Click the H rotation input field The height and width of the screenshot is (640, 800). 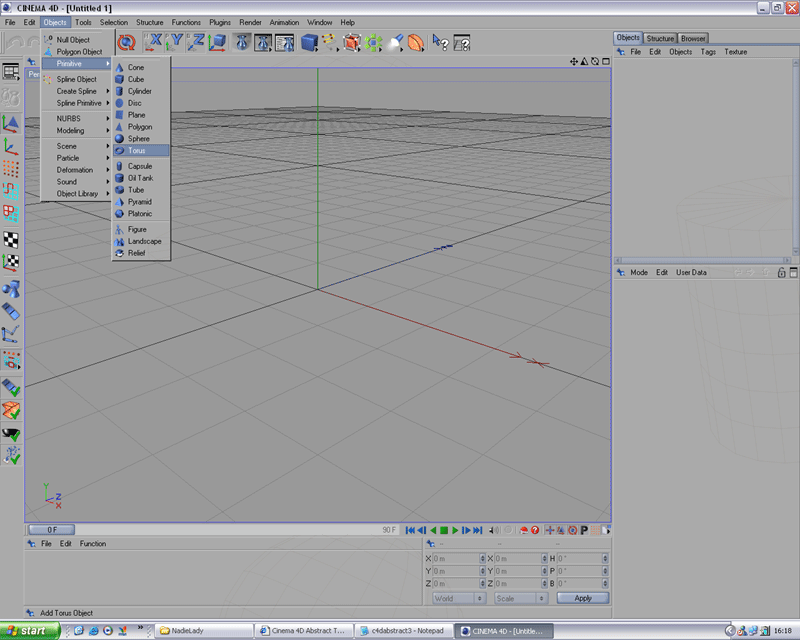[x=580, y=558]
